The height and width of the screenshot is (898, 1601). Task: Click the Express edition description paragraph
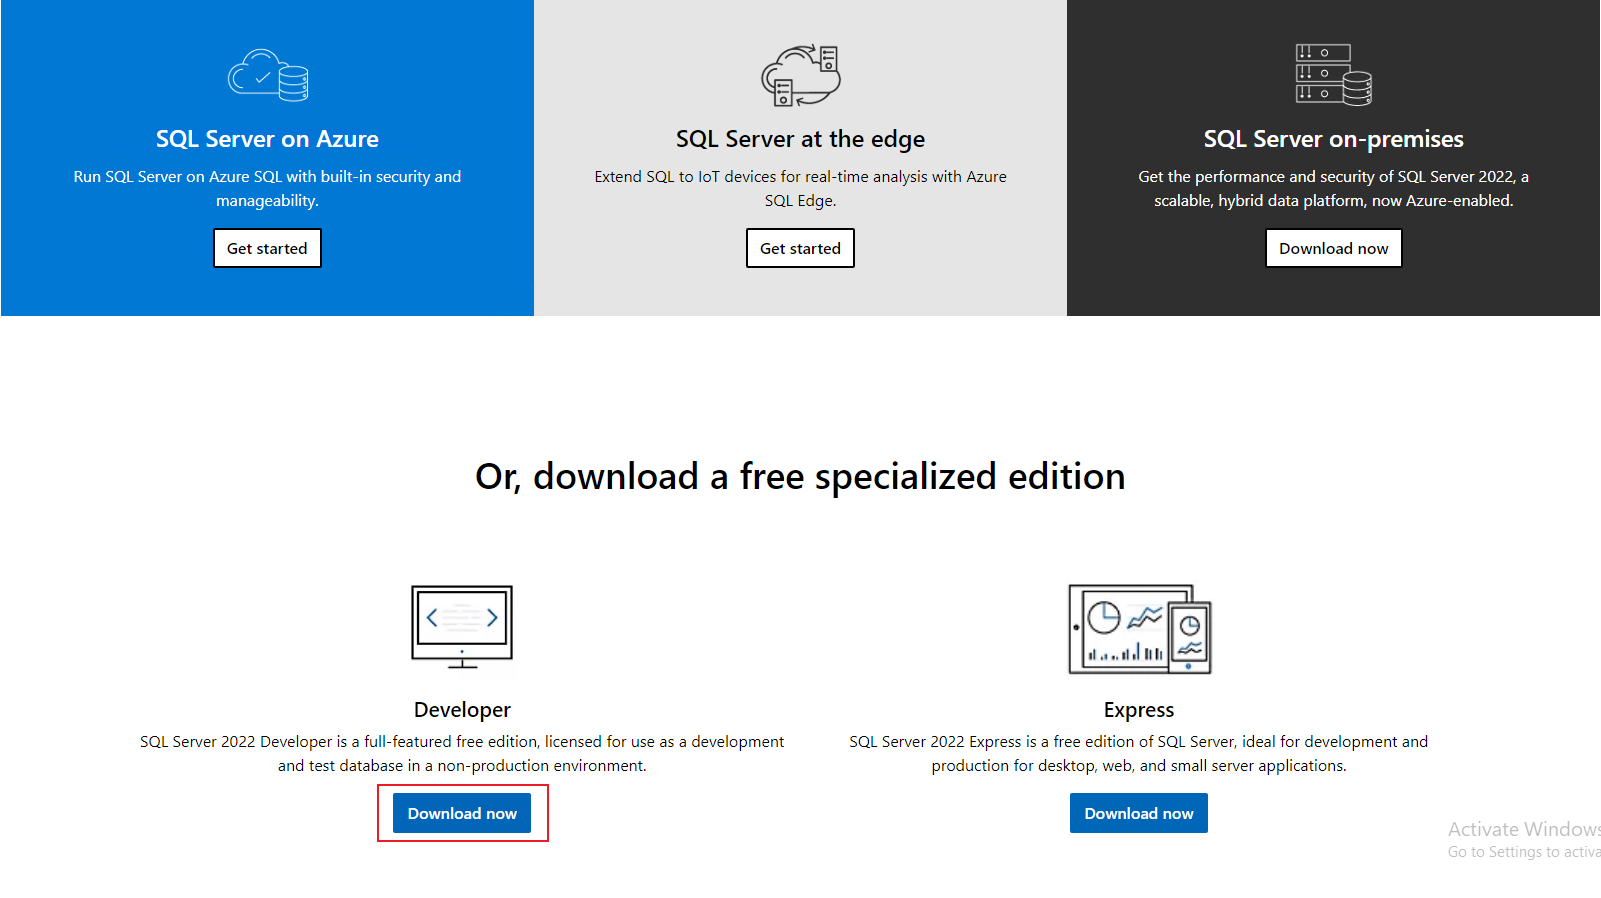click(x=1139, y=753)
